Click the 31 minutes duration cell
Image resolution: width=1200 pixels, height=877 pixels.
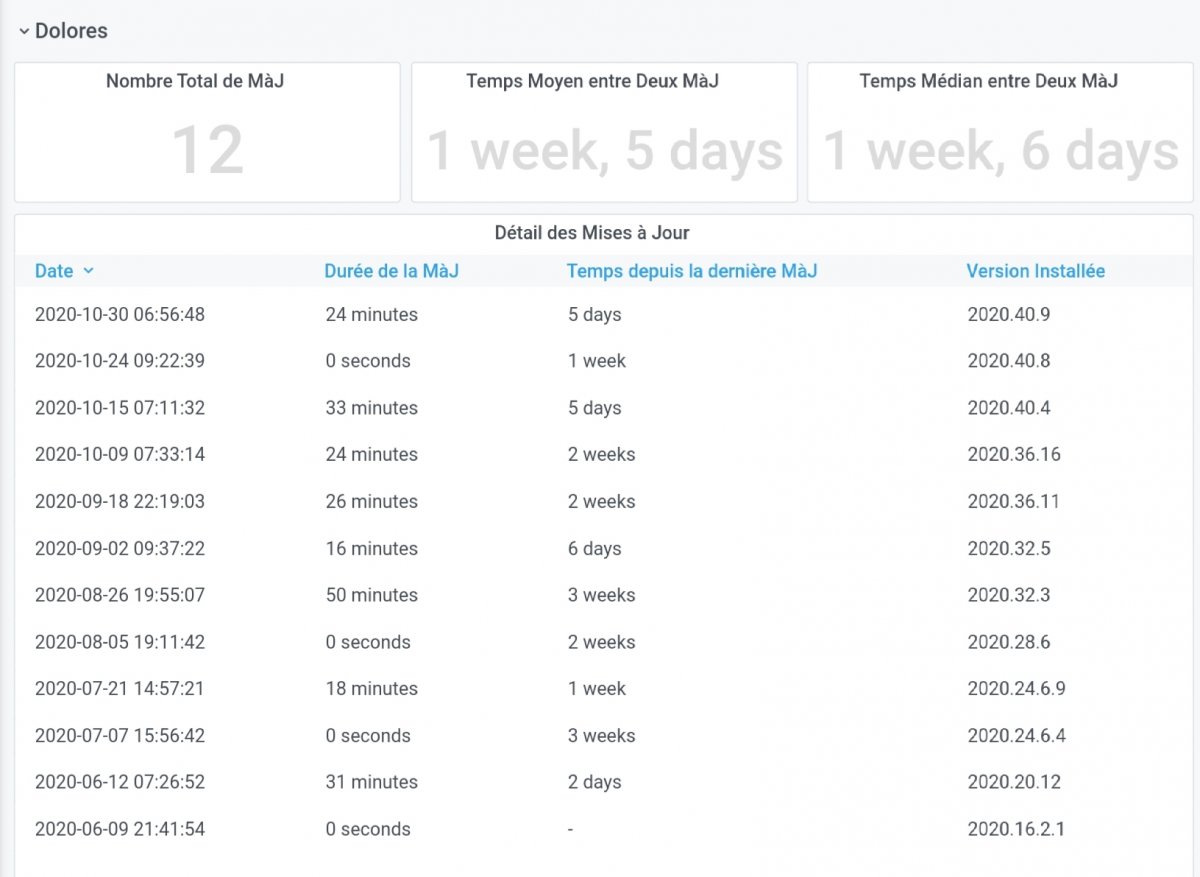371,782
